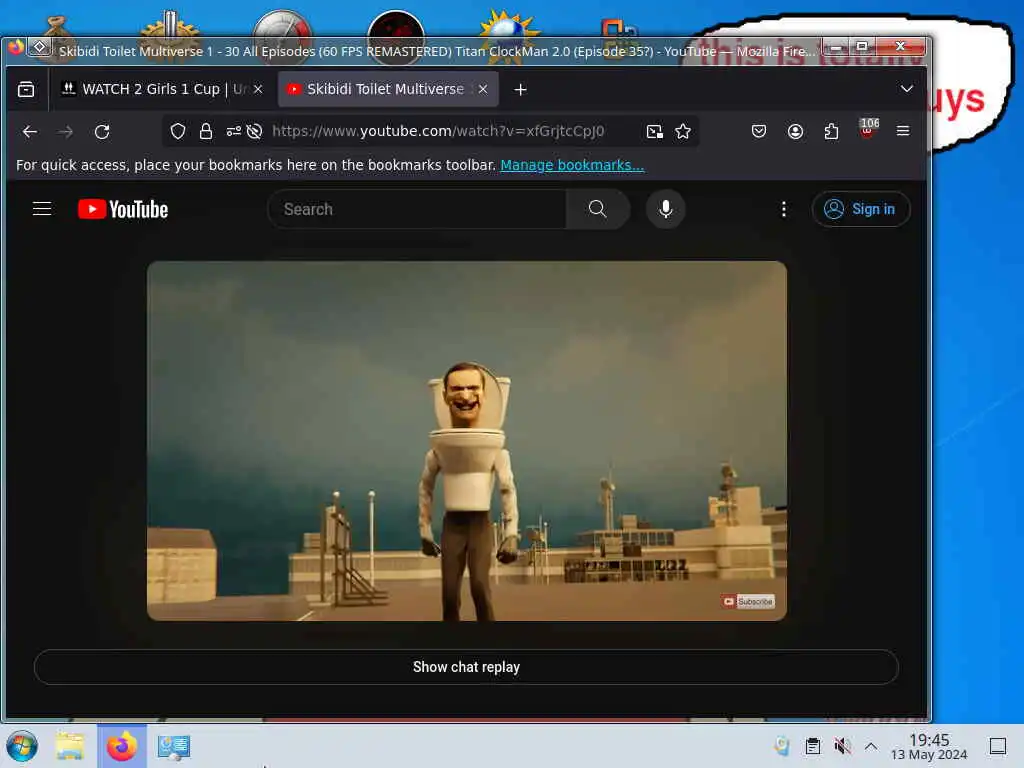Open file manager from taskbar

click(69, 746)
